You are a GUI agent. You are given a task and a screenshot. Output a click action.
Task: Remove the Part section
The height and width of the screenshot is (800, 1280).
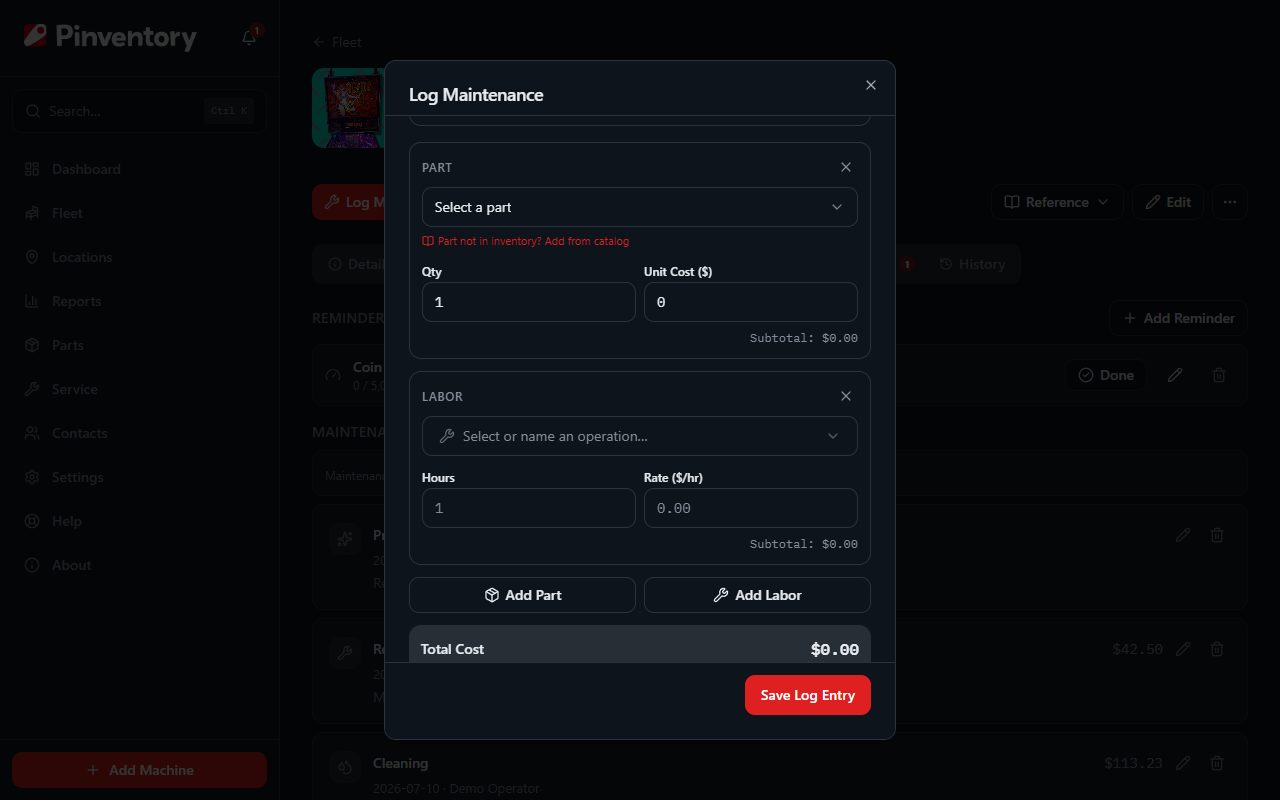pos(846,167)
